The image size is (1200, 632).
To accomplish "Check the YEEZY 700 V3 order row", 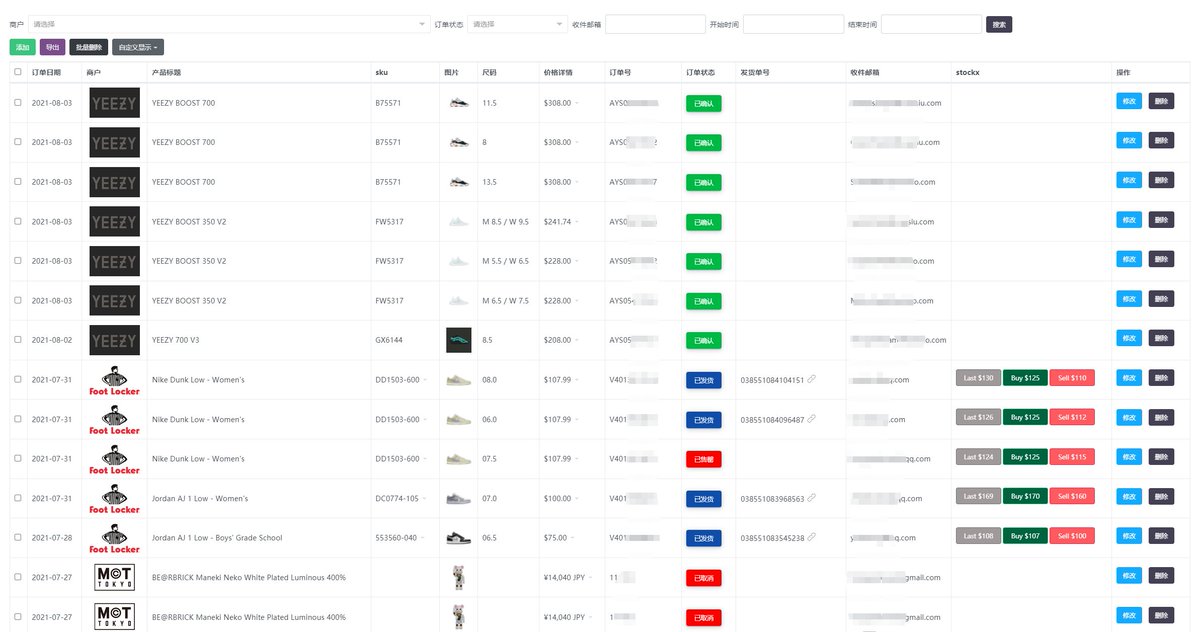I will [x=17, y=340].
